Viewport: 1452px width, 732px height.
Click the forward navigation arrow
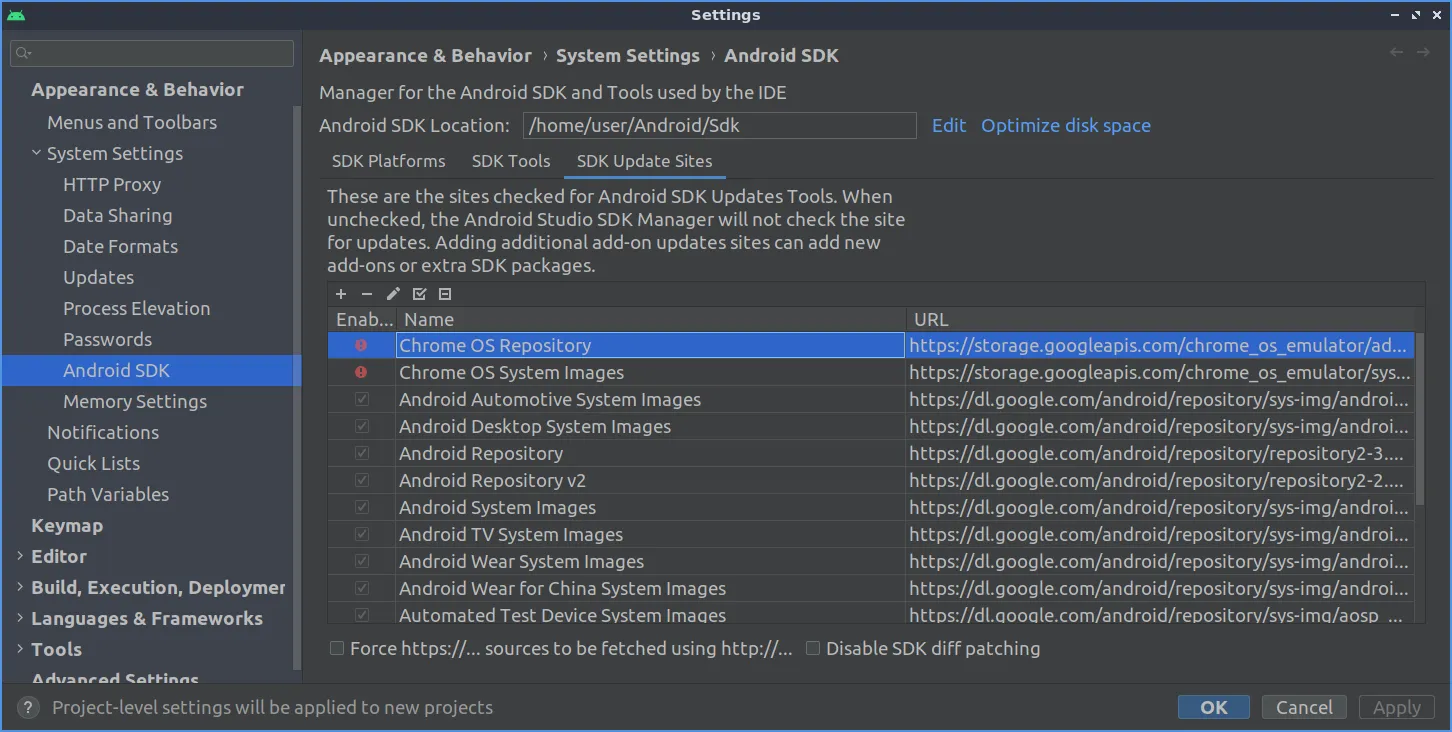click(1423, 52)
